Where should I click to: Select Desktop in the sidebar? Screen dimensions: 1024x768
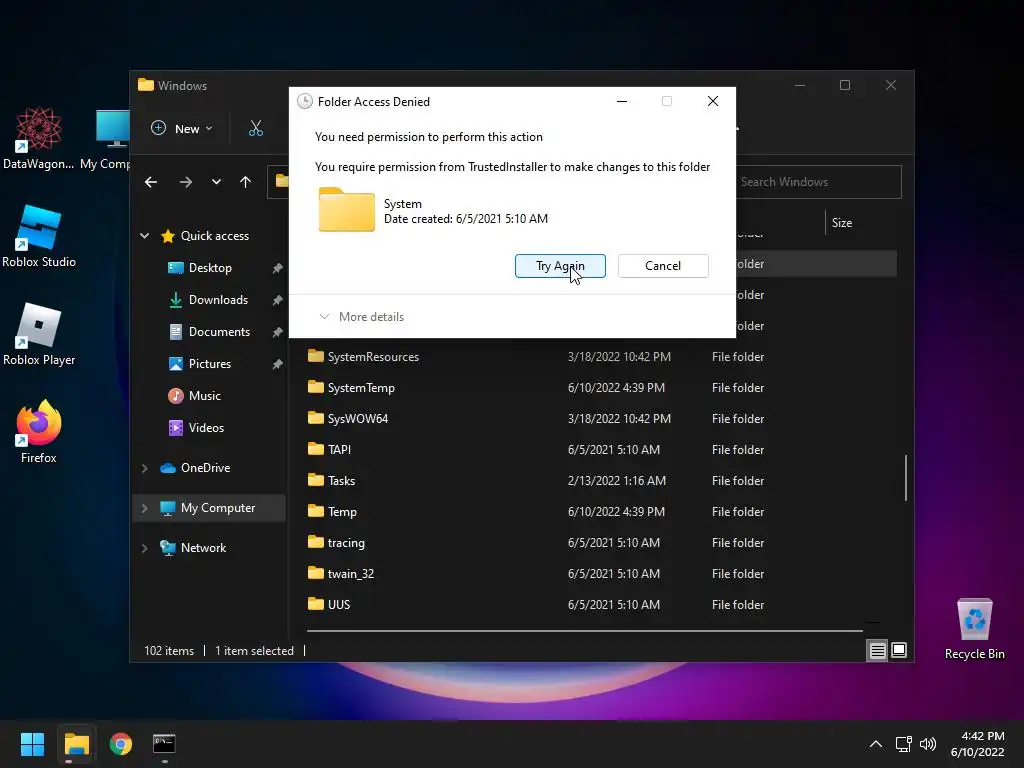[210, 268]
